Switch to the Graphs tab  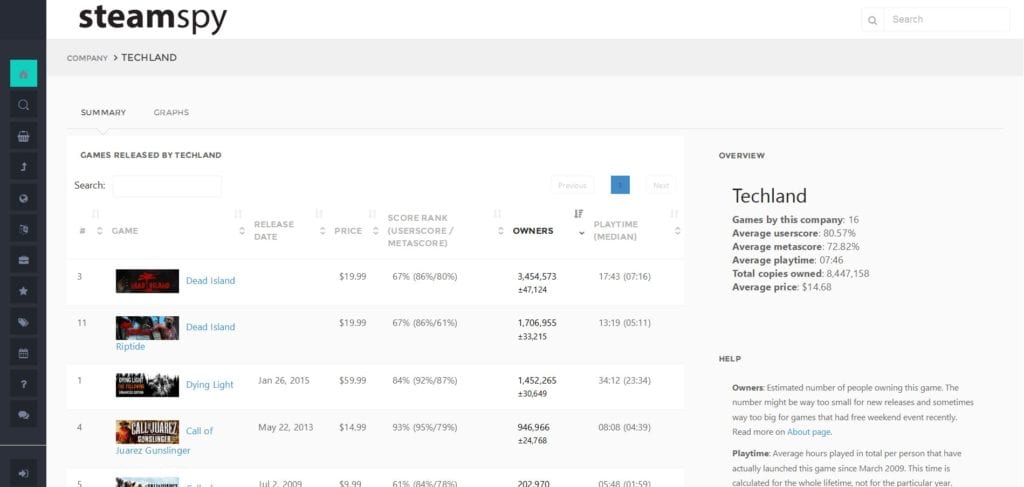pyautogui.click(x=171, y=113)
